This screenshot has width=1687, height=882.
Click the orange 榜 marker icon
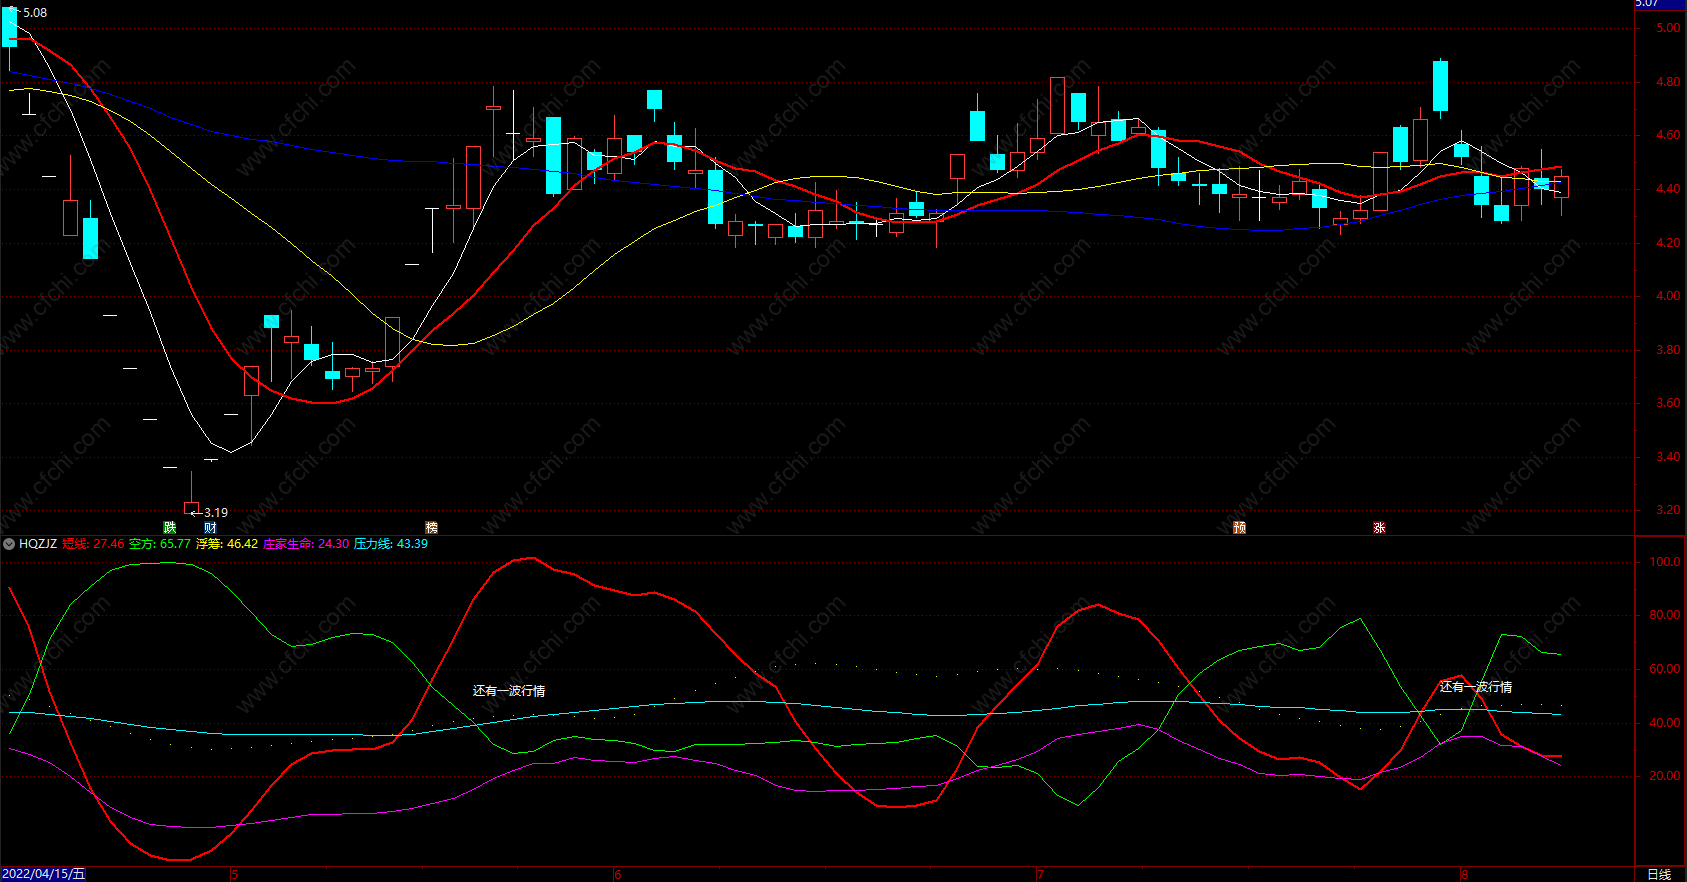[x=431, y=527]
